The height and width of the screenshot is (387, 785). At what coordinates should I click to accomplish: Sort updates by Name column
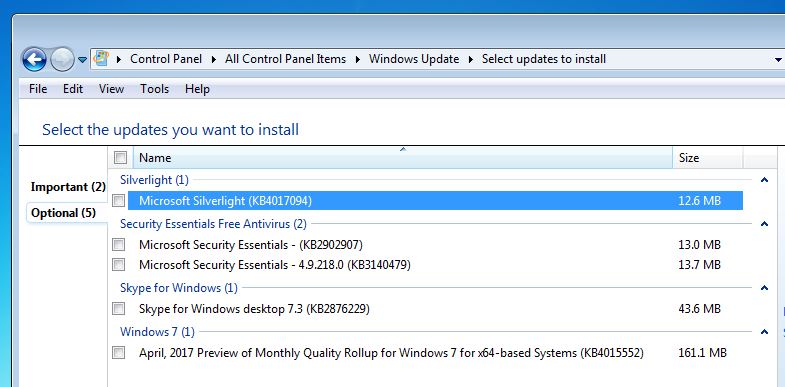(403, 158)
